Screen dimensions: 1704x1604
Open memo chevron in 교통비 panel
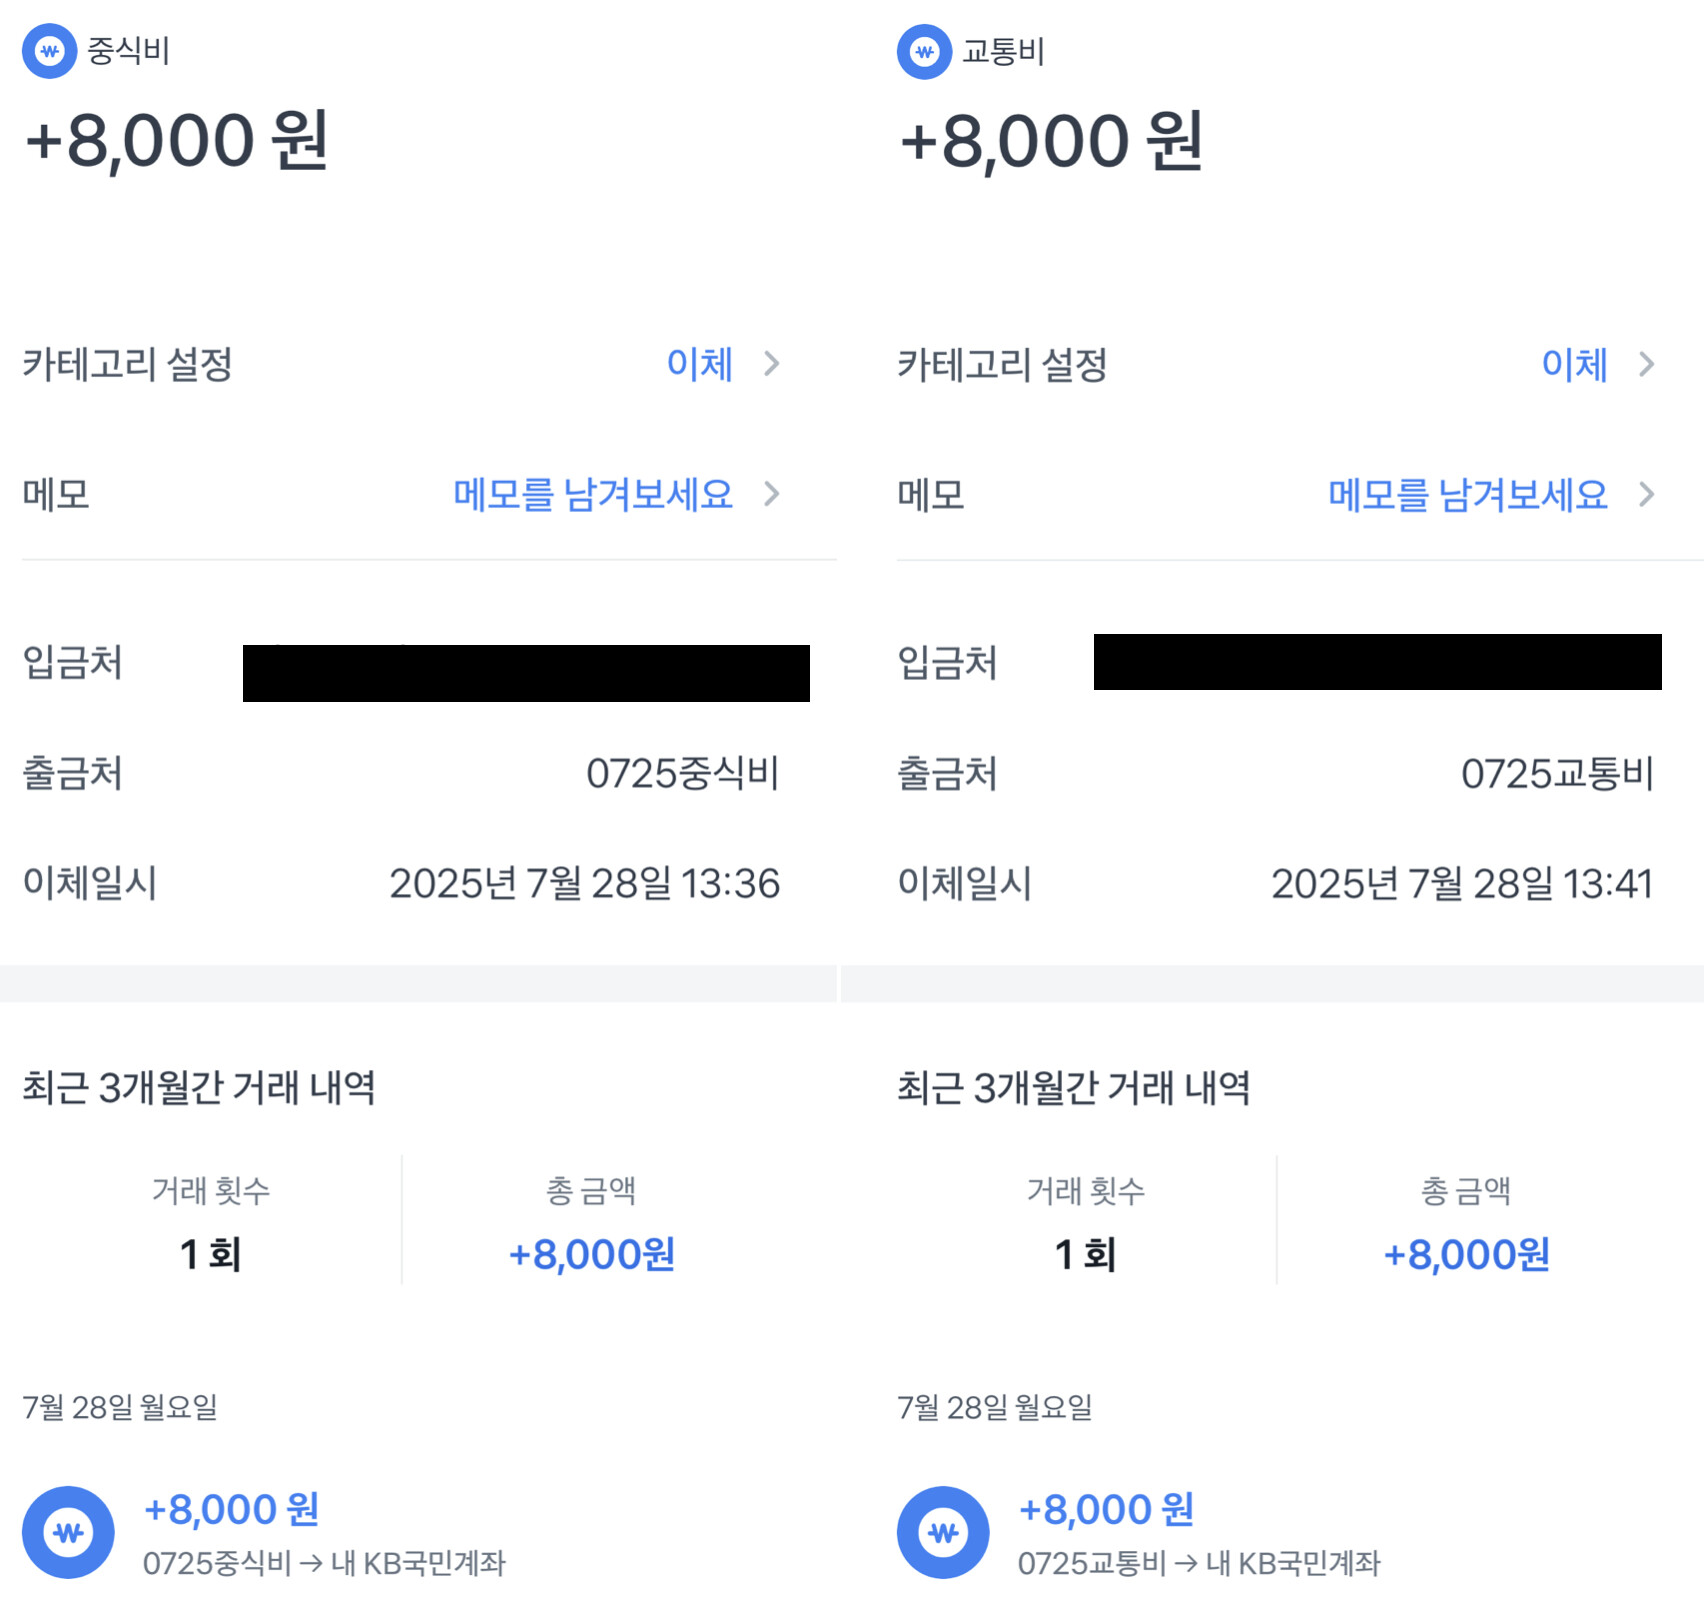(1646, 494)
